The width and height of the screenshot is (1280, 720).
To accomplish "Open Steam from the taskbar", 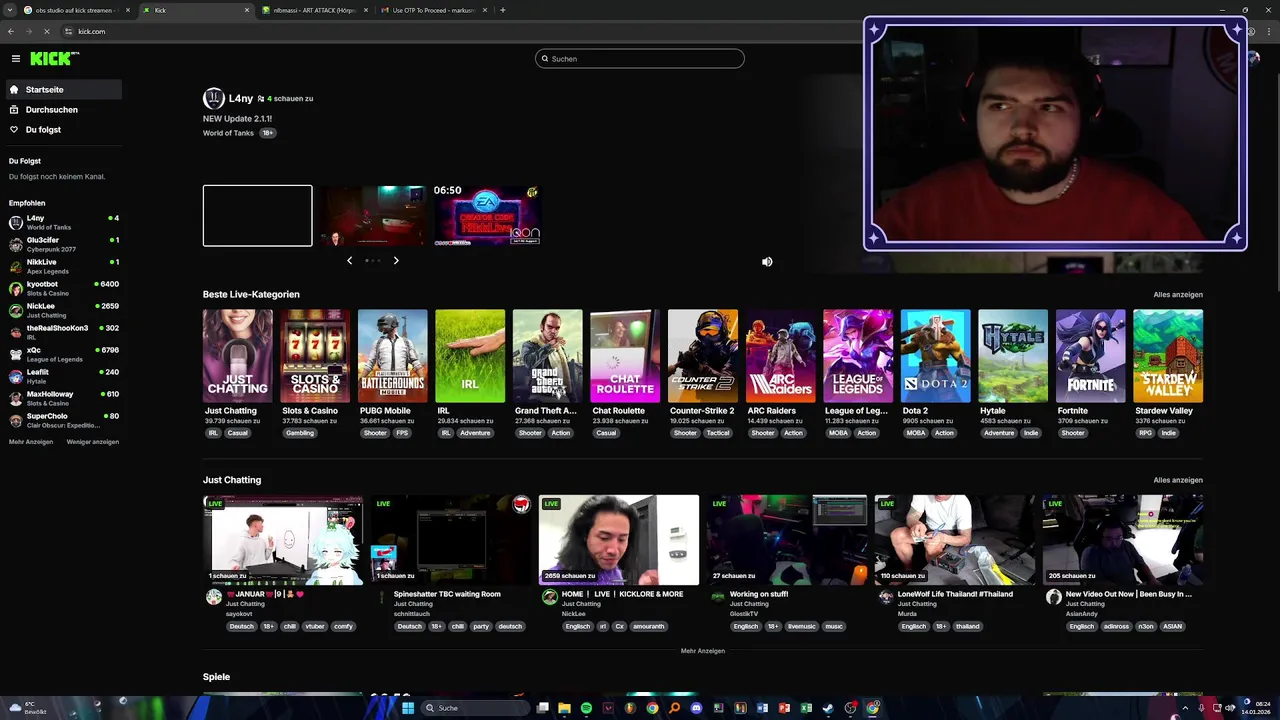I will click(828, 708).
